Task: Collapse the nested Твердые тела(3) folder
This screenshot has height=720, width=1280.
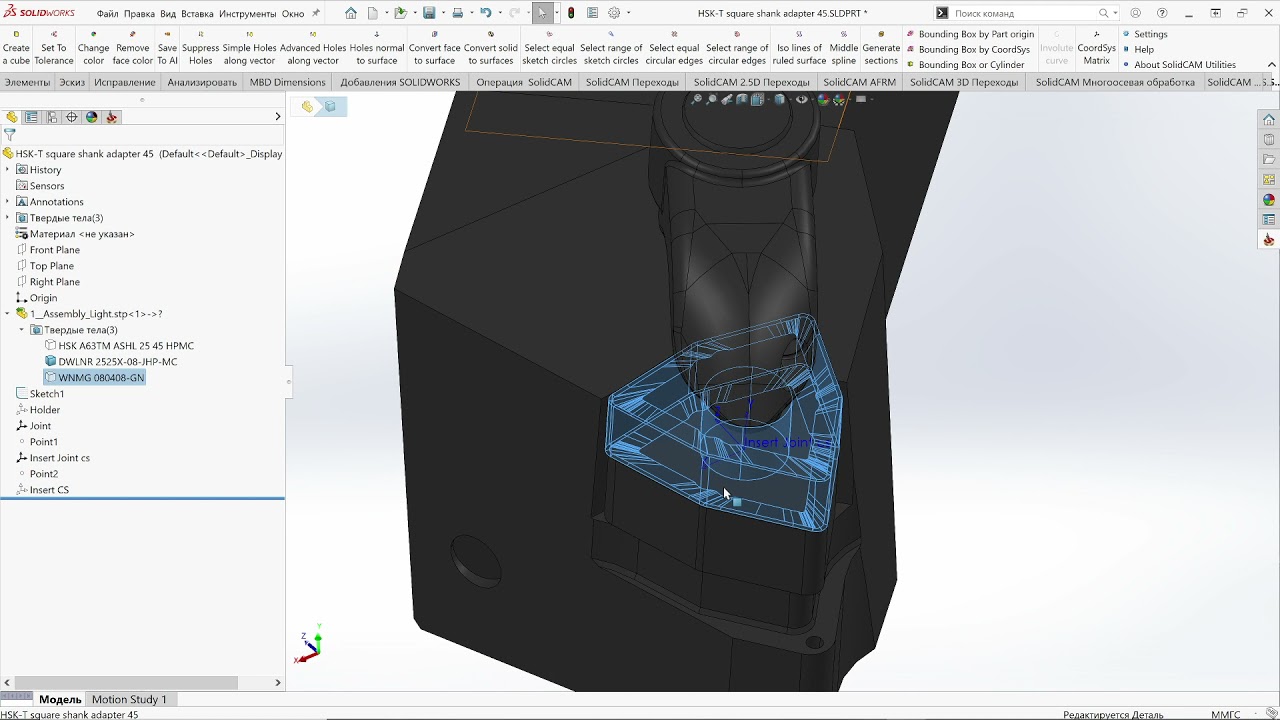Action: pos(22,330)
